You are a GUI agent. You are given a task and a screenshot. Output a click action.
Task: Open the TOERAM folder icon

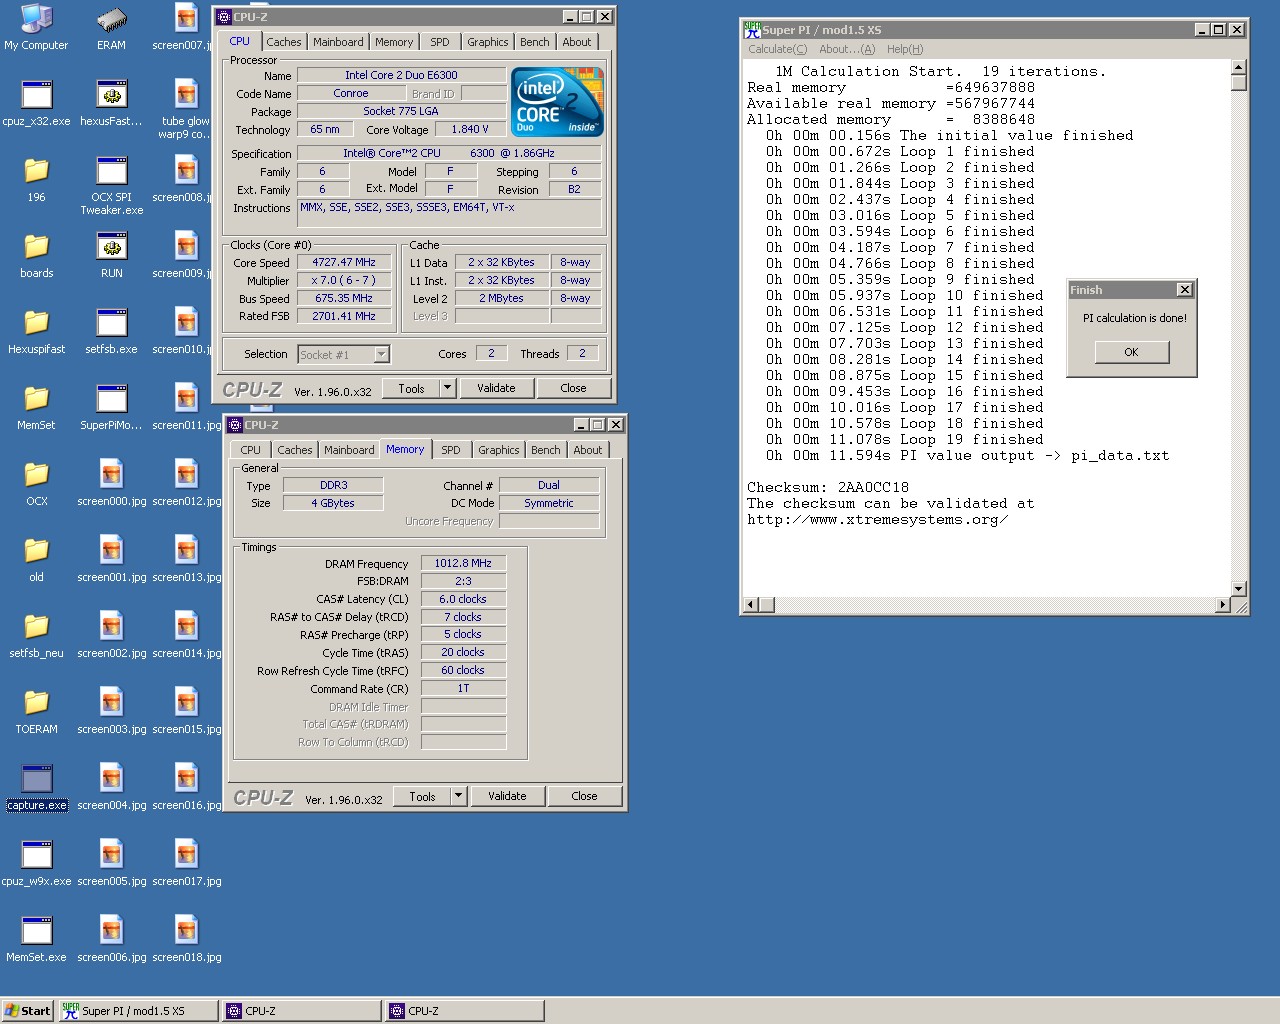[36, 711]
